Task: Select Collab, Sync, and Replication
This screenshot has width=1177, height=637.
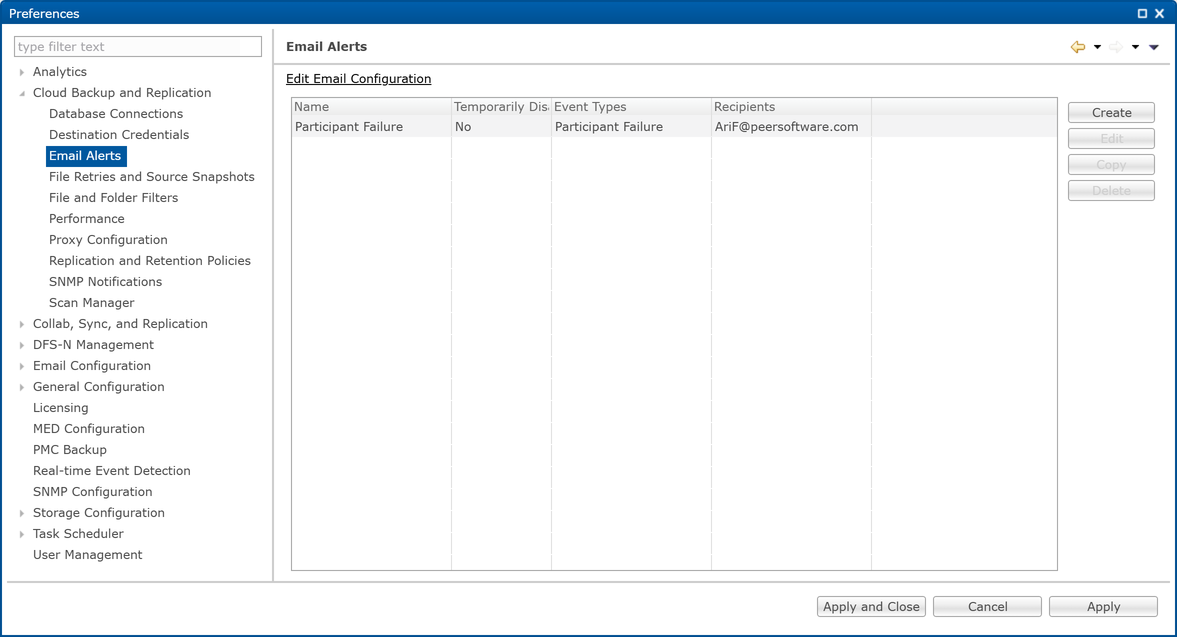Action: point(120,324)
